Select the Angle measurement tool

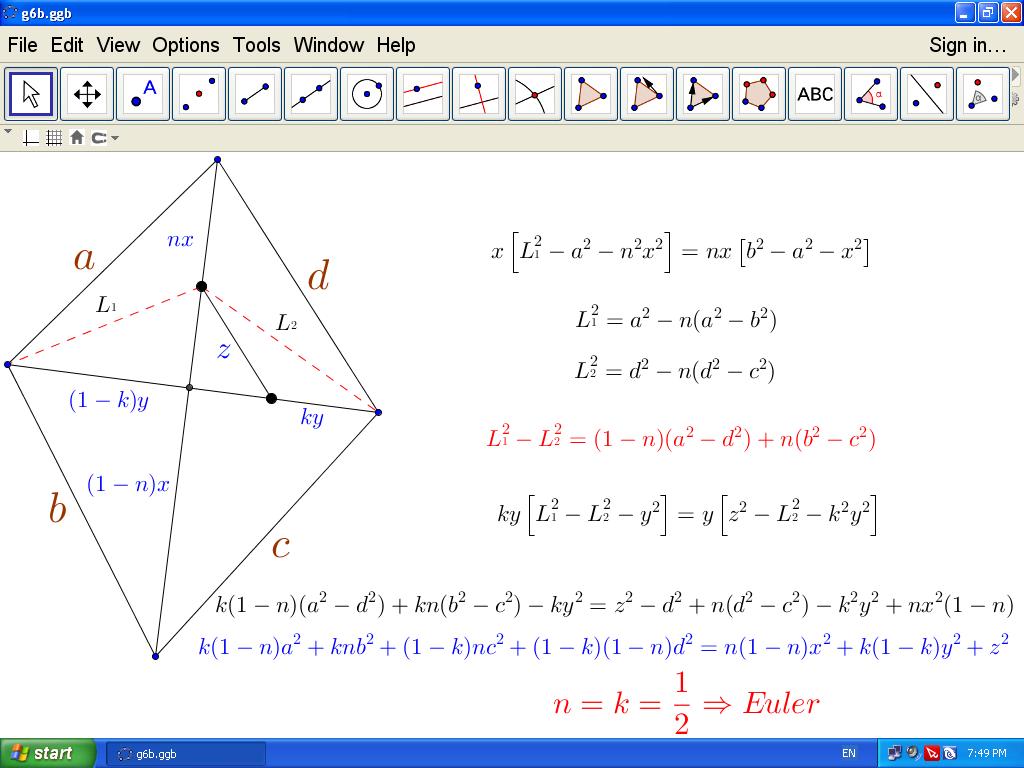[x=871, y=94]
